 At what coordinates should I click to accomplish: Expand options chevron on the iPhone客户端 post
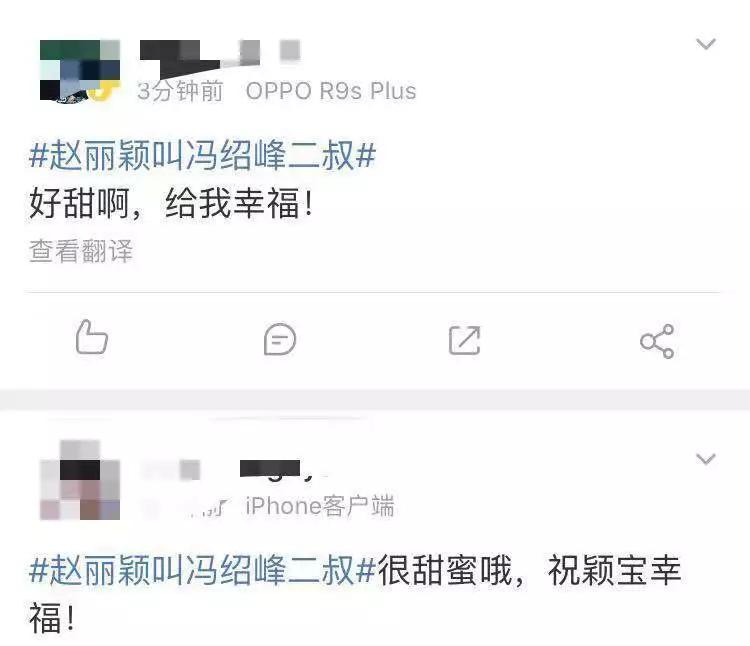(x=706, y=459)
